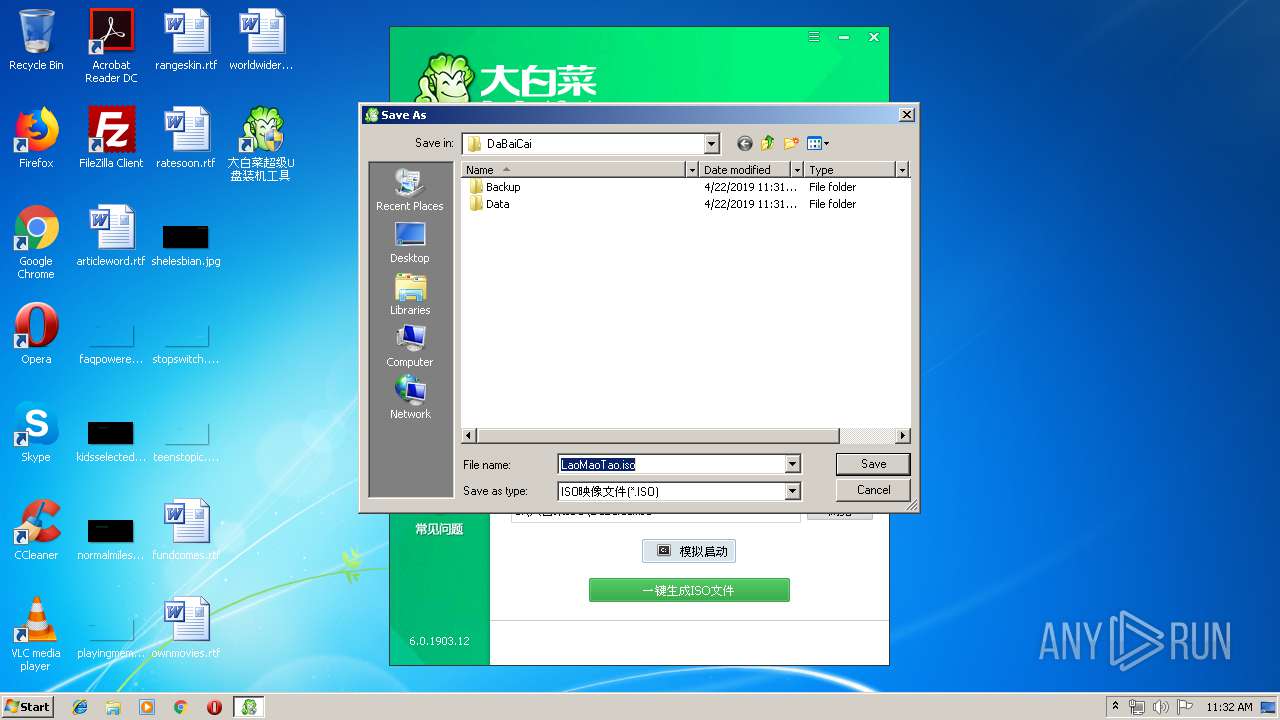Open Chrome from the taskbar
Screen dimensions: 1280x720
(181, 706)
